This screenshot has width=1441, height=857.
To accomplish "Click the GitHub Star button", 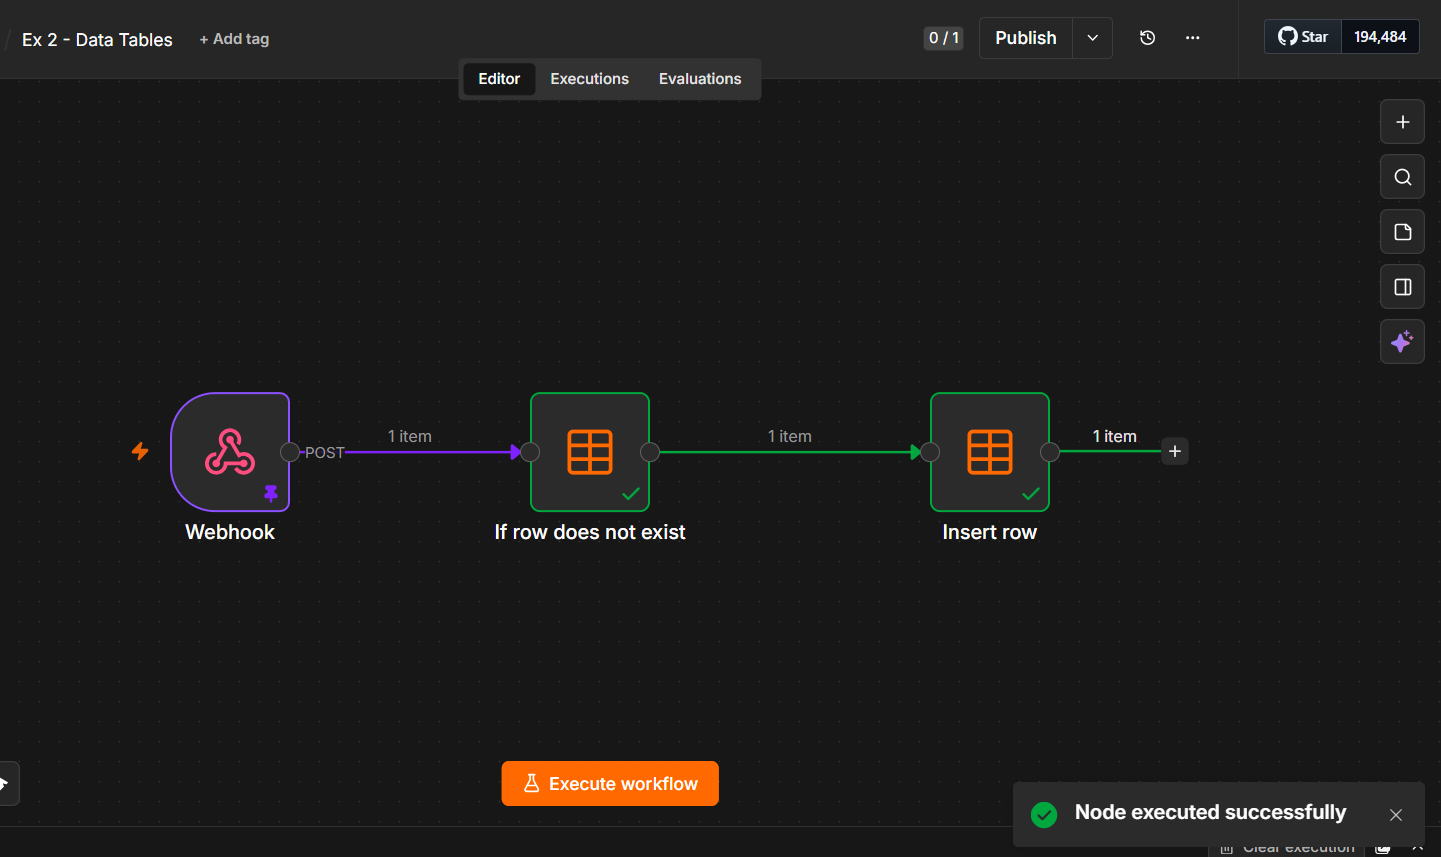I will (x=1303, y=37).
